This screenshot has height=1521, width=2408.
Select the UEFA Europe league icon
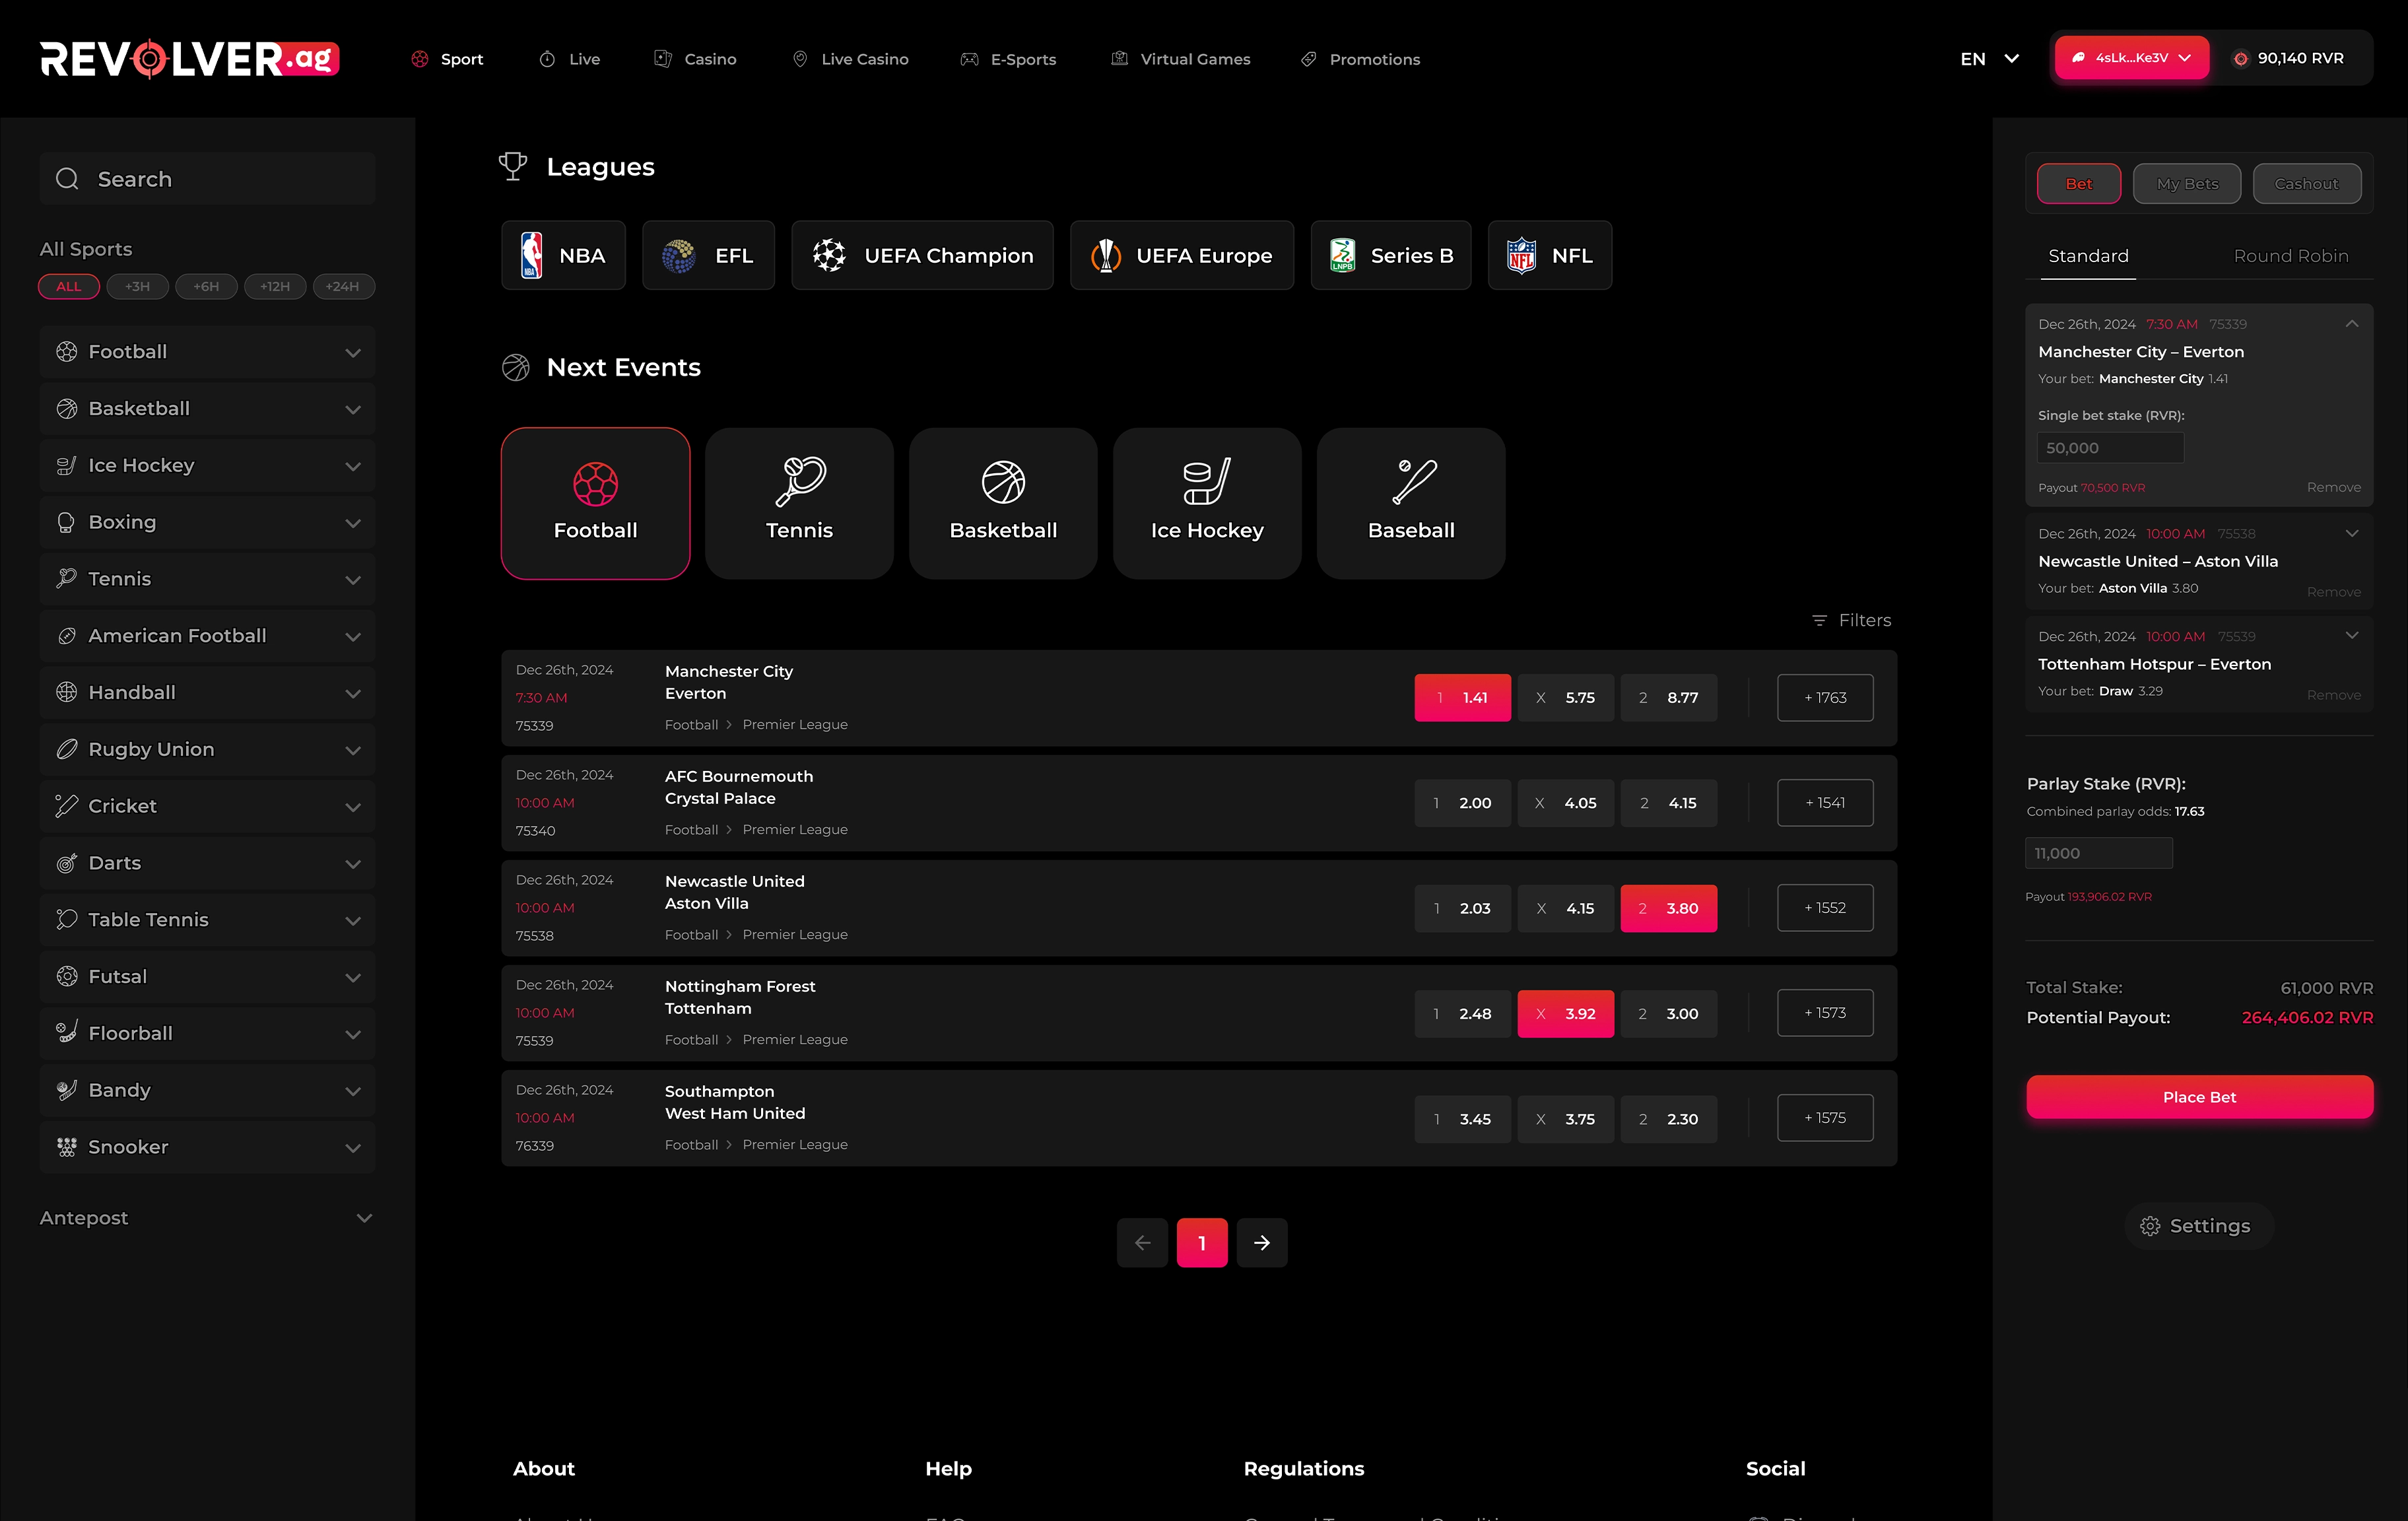(1106, 256)
